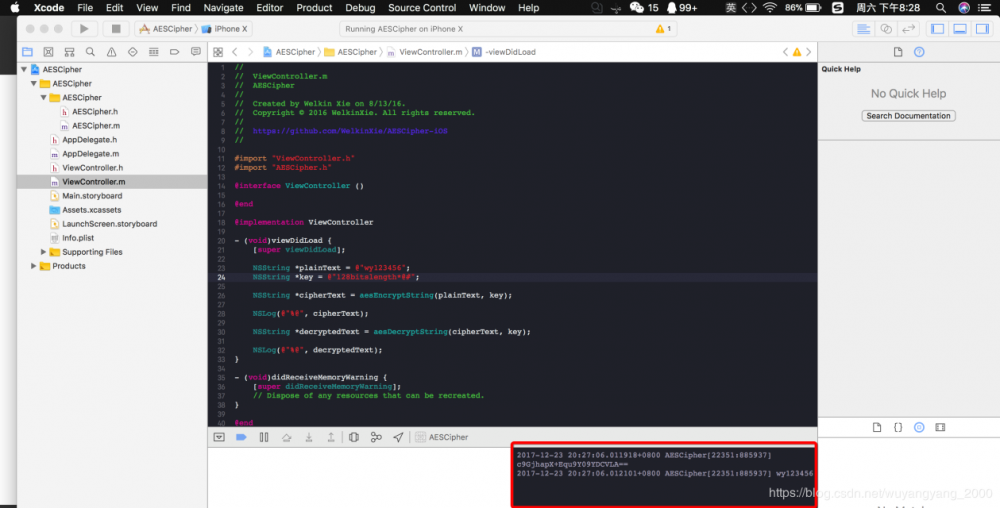Collapse the yellow AESCipher group folder
This screenshot has height=508, width=1000.
click(34, 83)
